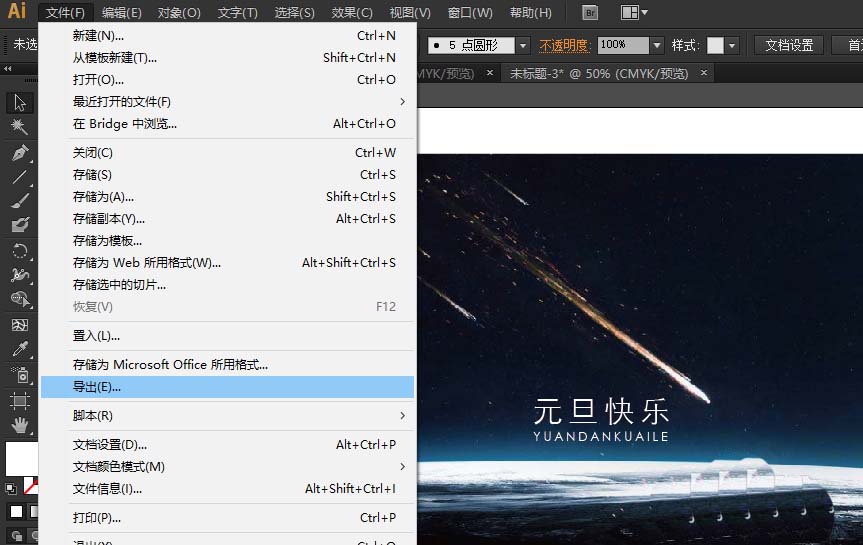Expand 文档颜色模式(M) submenu

[227, 467]
